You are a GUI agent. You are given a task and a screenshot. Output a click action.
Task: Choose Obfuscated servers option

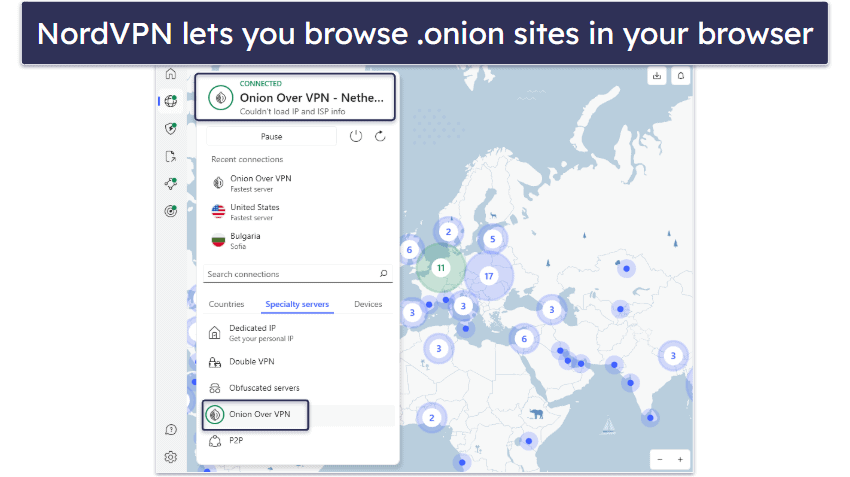tap(298, 388)
